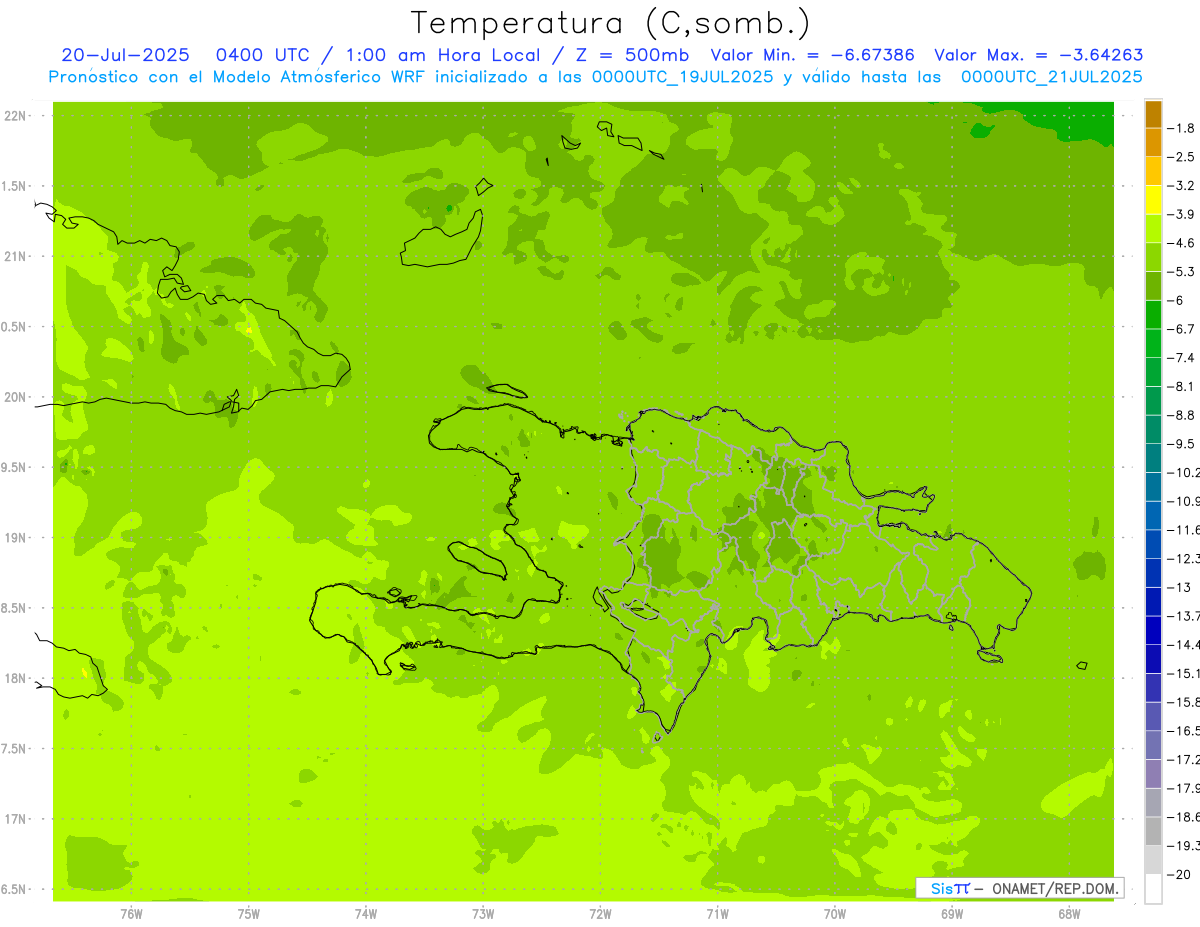
Task: Click the '70W' longitude label
Action: (x=835, y=914)
